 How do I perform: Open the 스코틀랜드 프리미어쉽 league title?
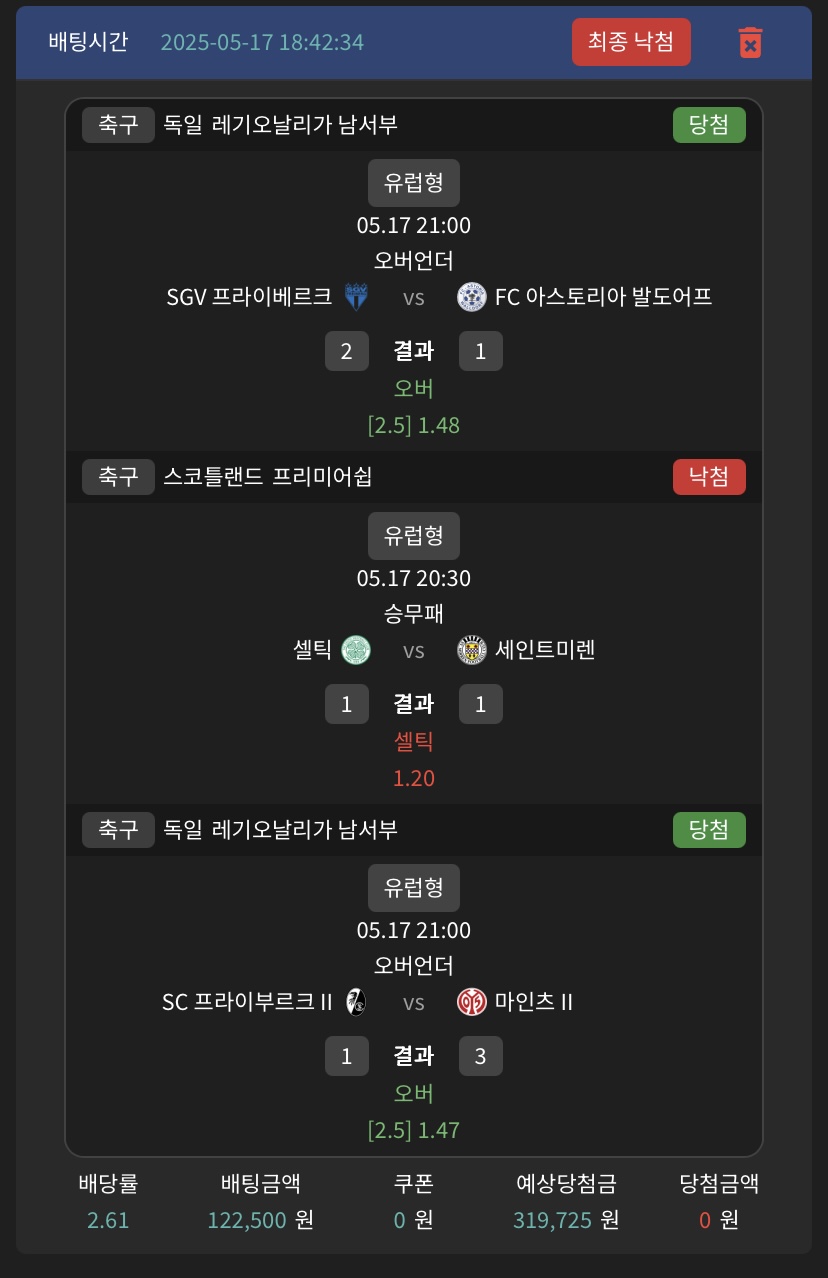point(268,477)
